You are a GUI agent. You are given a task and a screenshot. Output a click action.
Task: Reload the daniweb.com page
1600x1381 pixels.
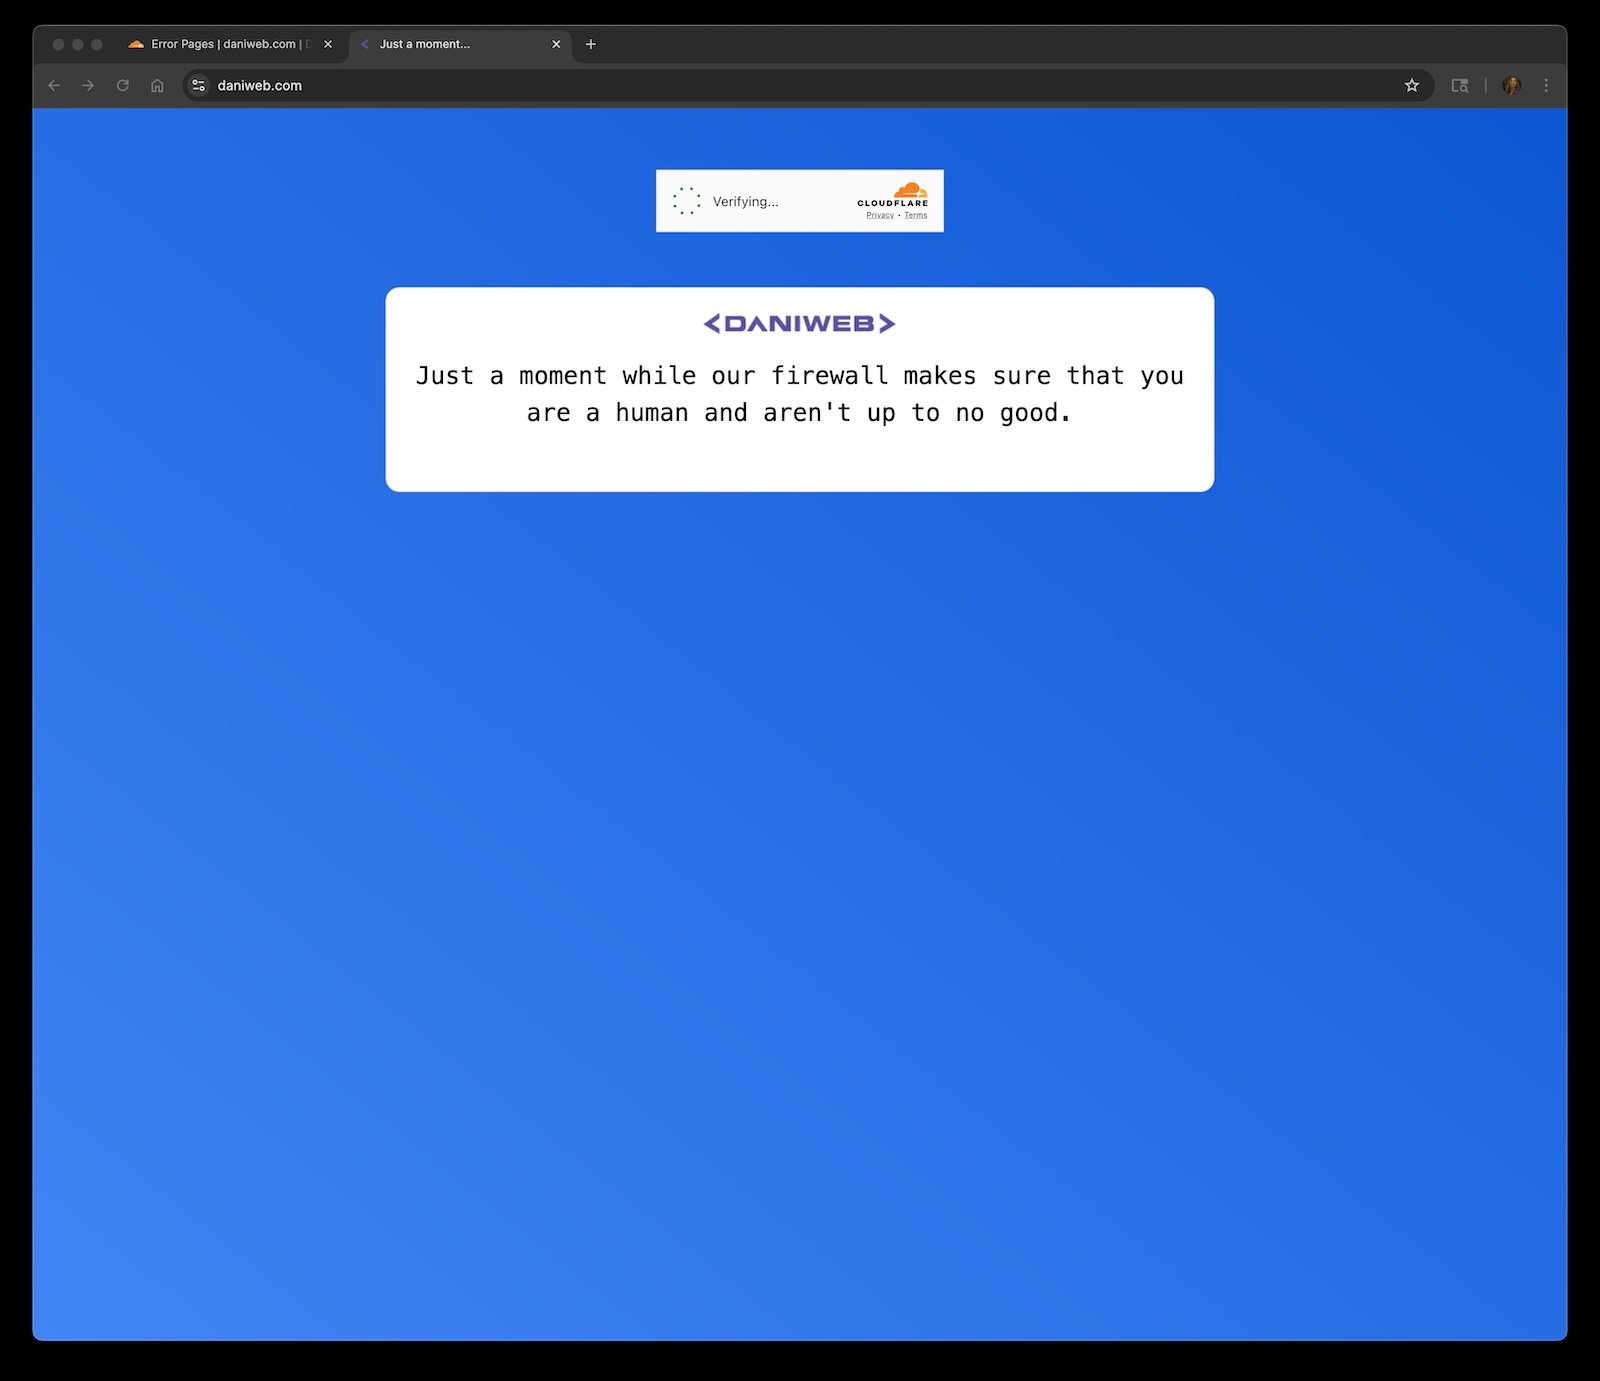point(123,86)
